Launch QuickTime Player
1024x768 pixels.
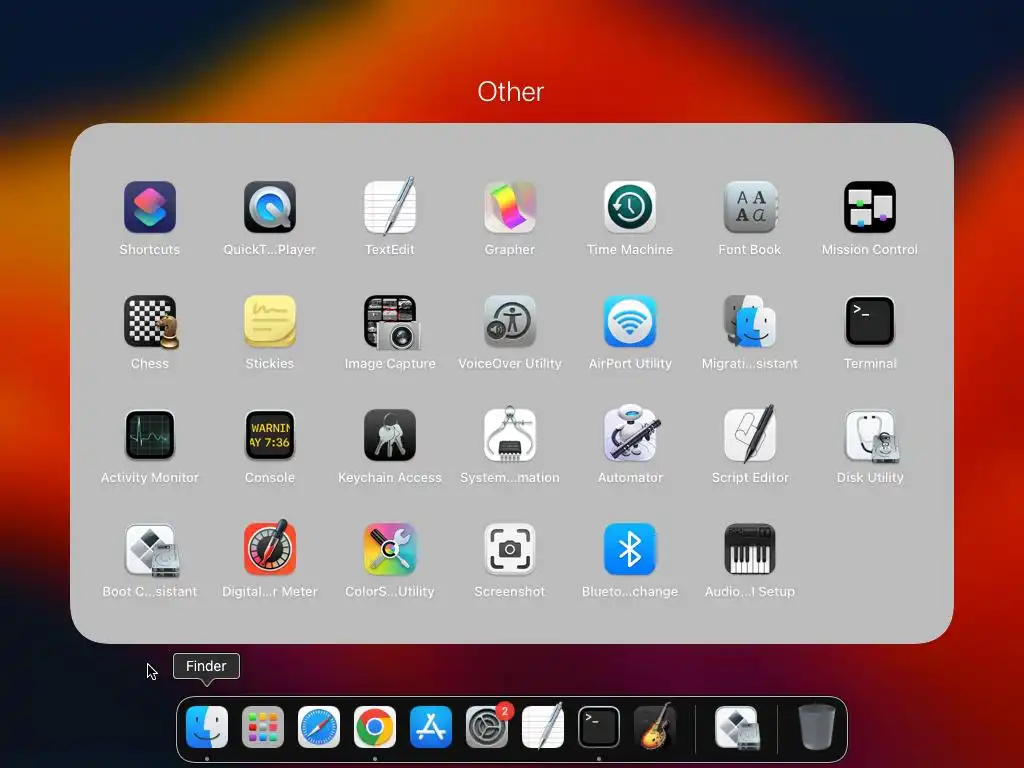270,208
